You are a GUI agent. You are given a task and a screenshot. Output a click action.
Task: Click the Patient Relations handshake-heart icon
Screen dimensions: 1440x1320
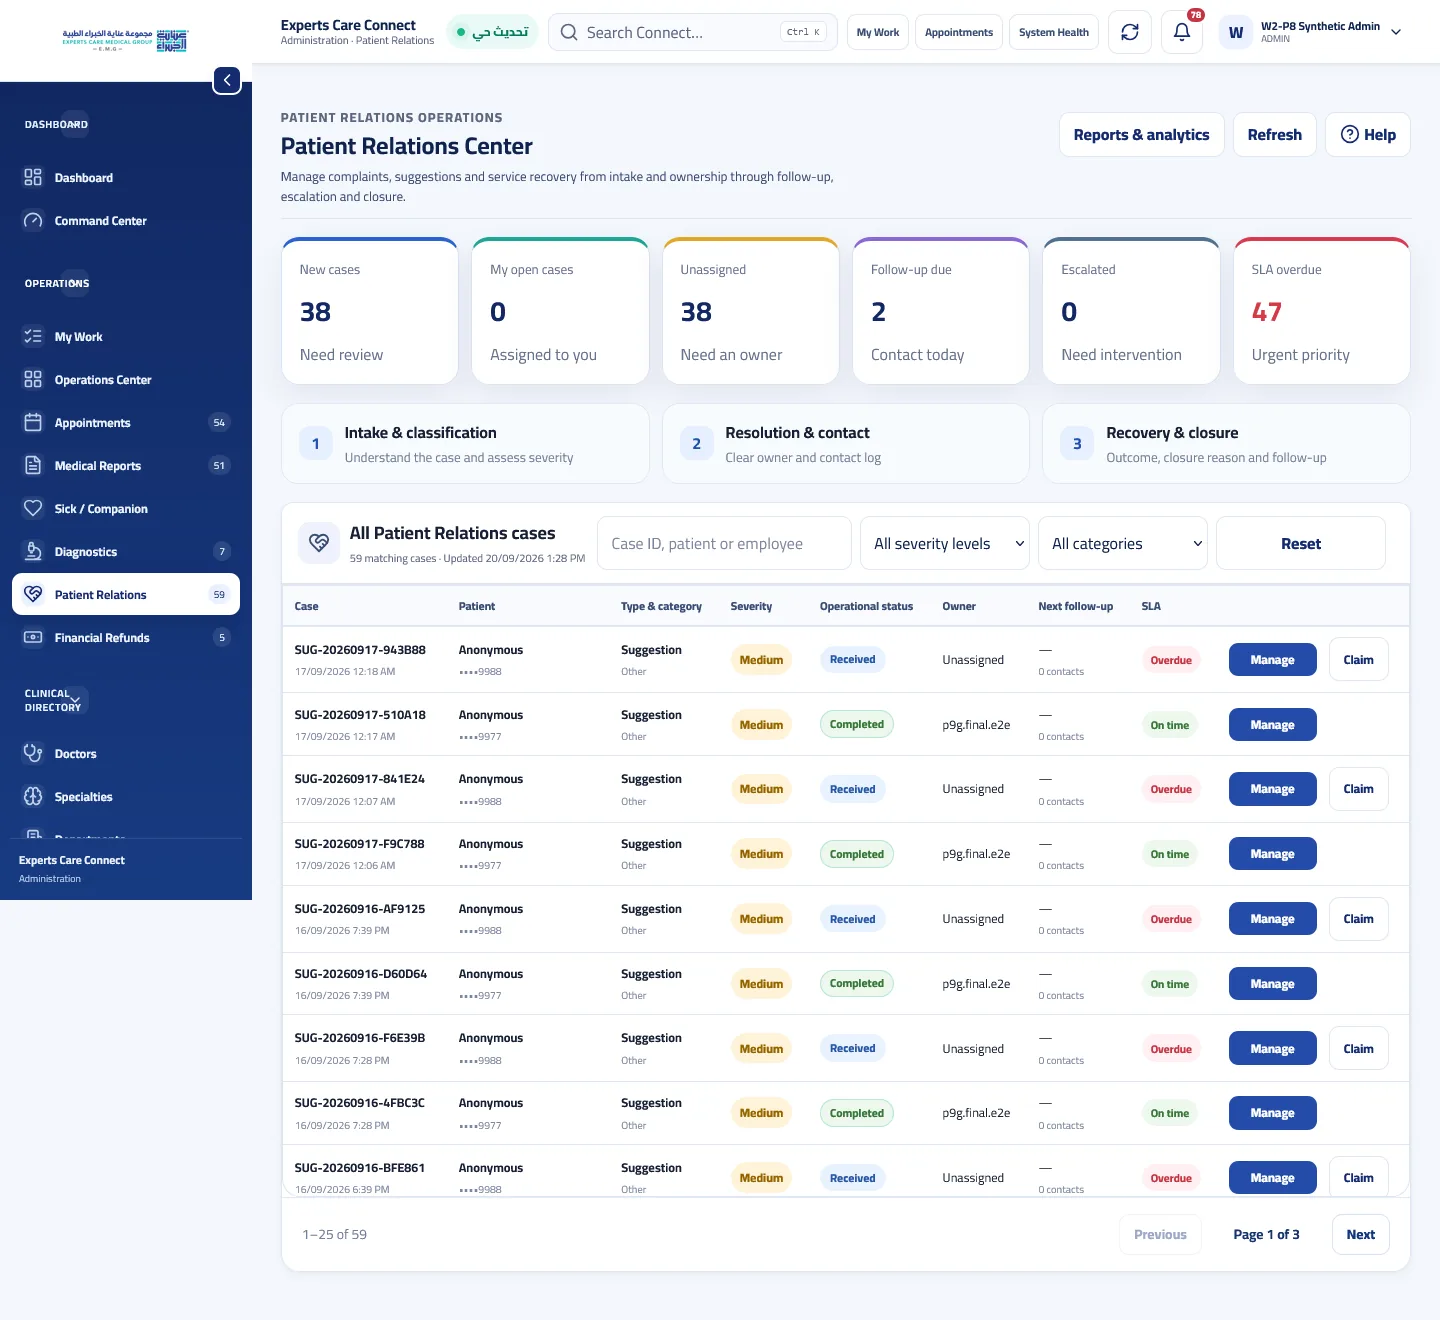(x=33, y=594)
